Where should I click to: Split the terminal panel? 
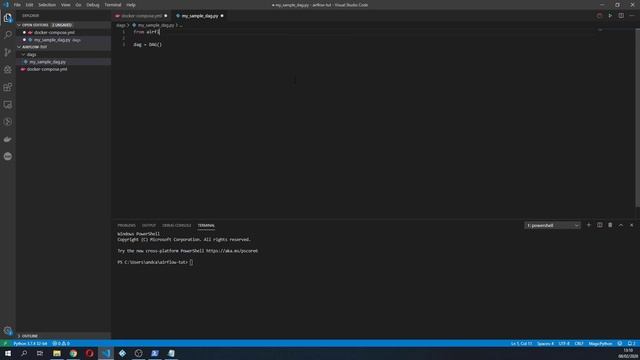pos(600,225)
